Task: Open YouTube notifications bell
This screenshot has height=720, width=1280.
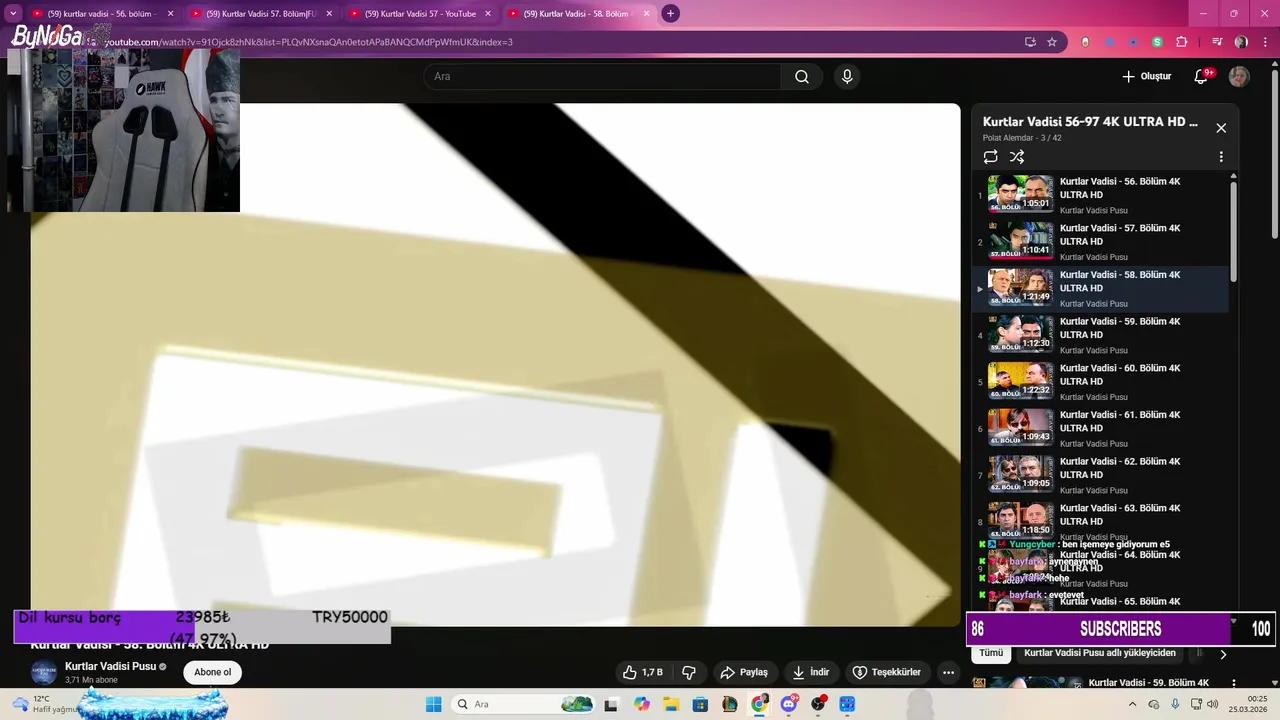Action: (1202, 77)
